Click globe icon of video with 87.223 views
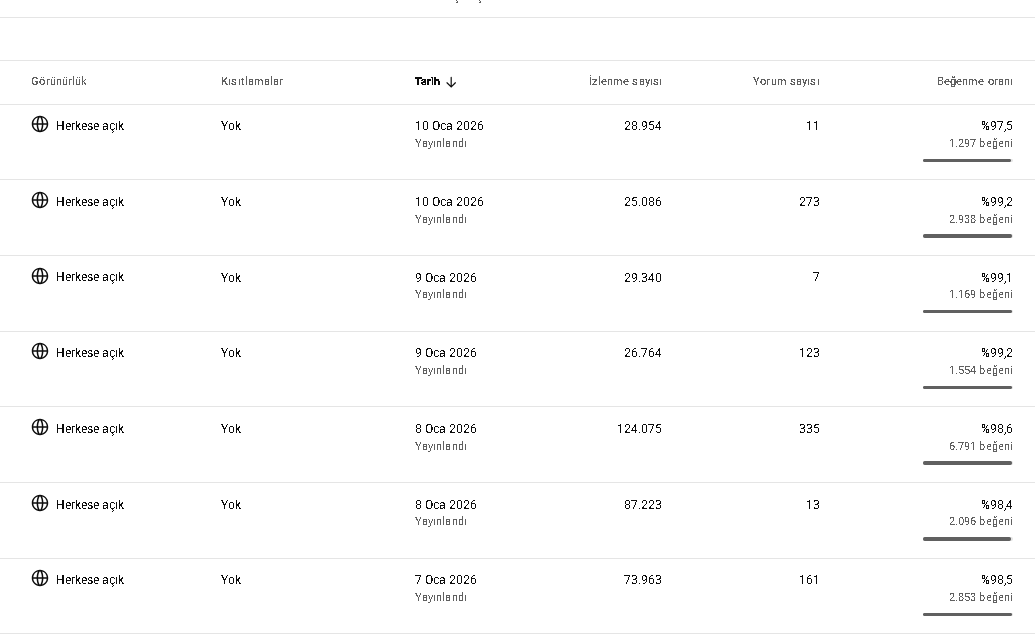Screen dimensions: 1036x643 40,504
